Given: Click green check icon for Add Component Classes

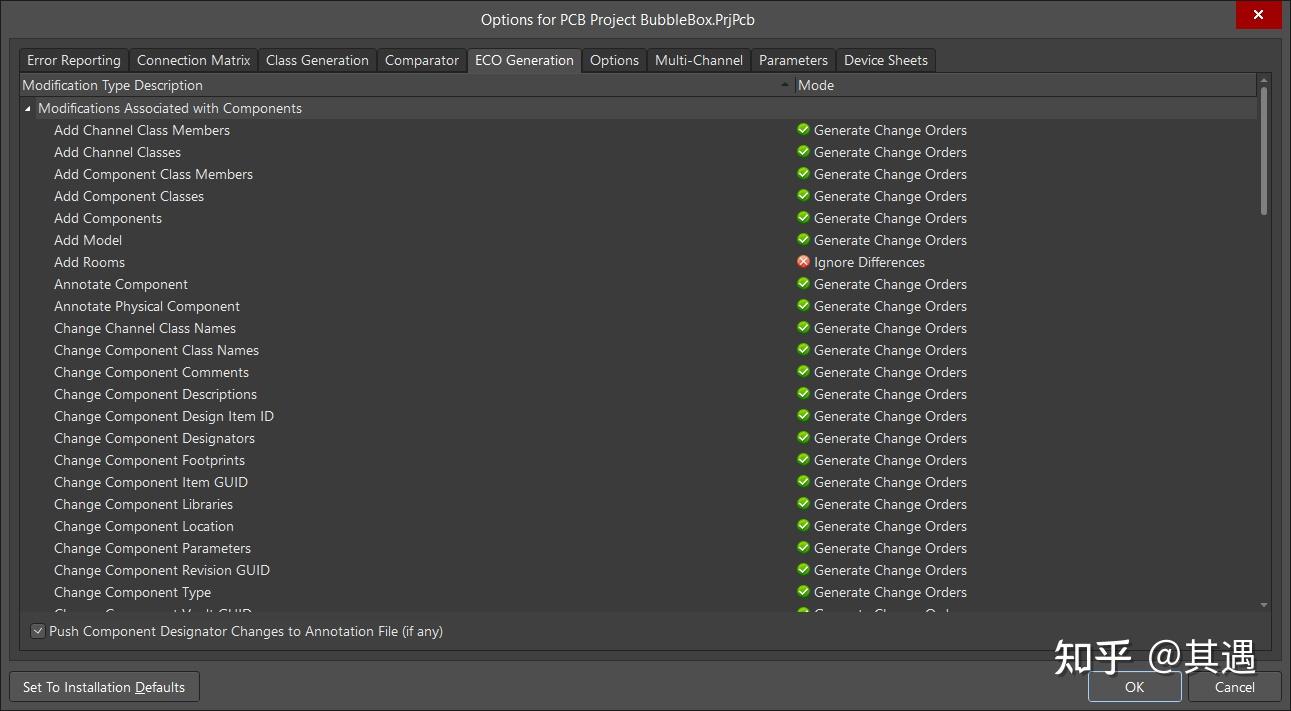Looking at the screenshot, I should click(x=803, y=195).
